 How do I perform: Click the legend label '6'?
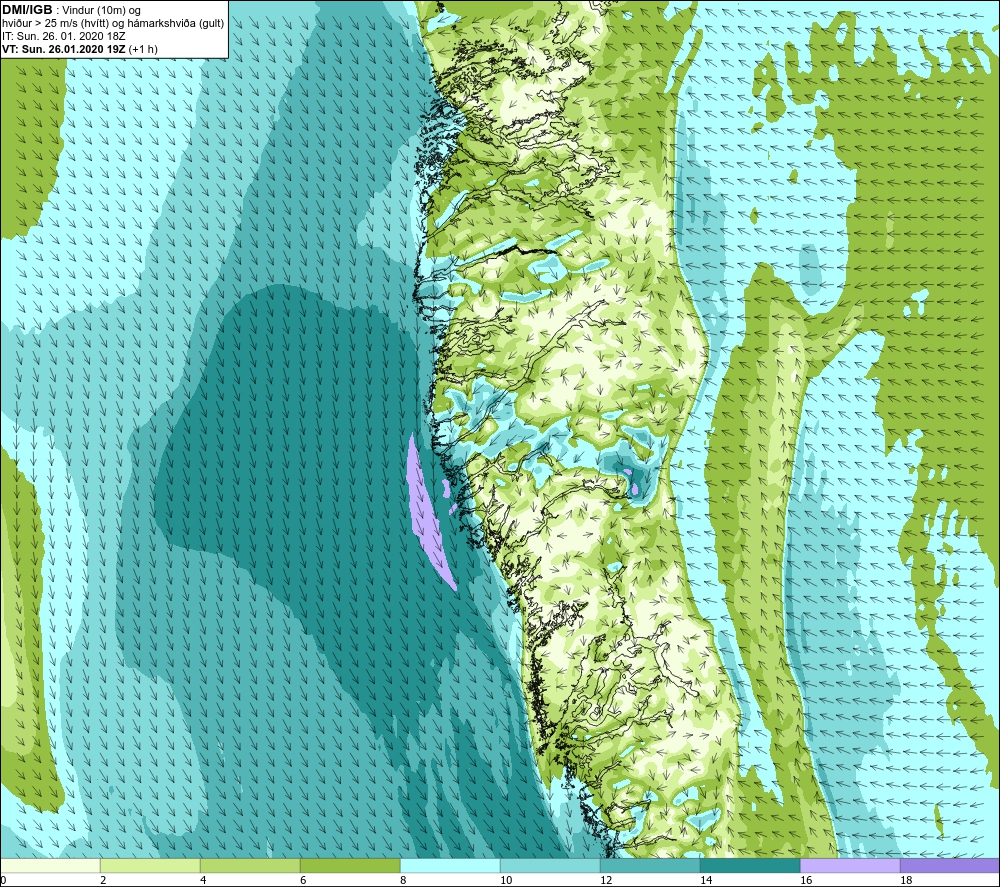tap(303, 880)
